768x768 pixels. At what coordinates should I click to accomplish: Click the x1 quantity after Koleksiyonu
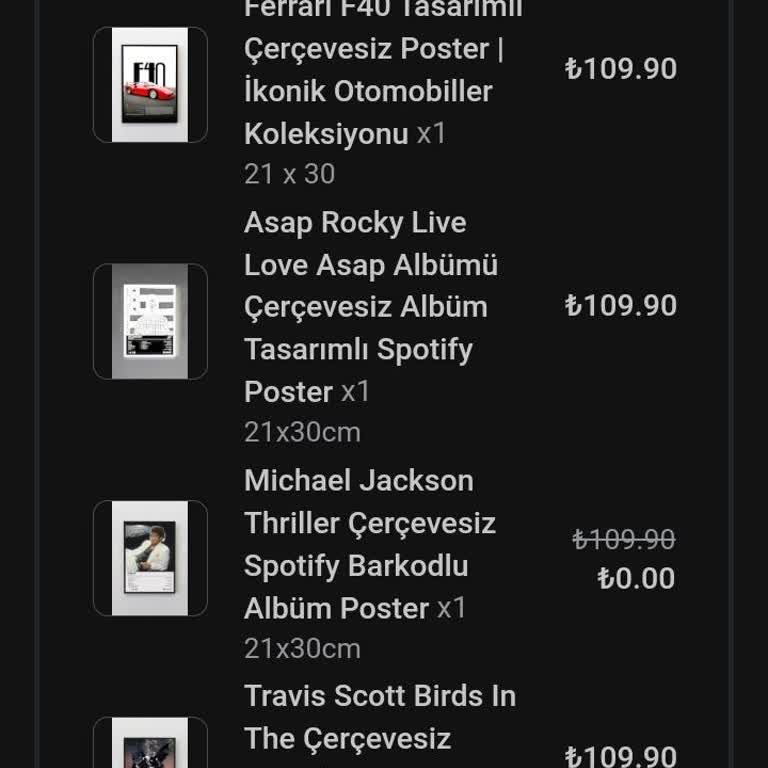tap(432, 133)
